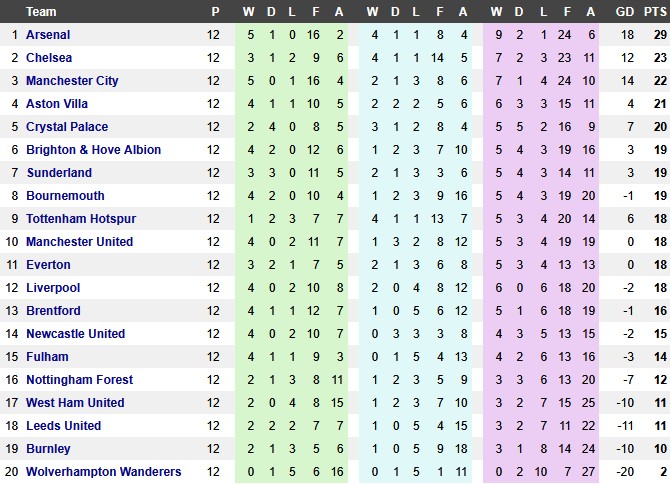Choose Everton from the table

48,265
